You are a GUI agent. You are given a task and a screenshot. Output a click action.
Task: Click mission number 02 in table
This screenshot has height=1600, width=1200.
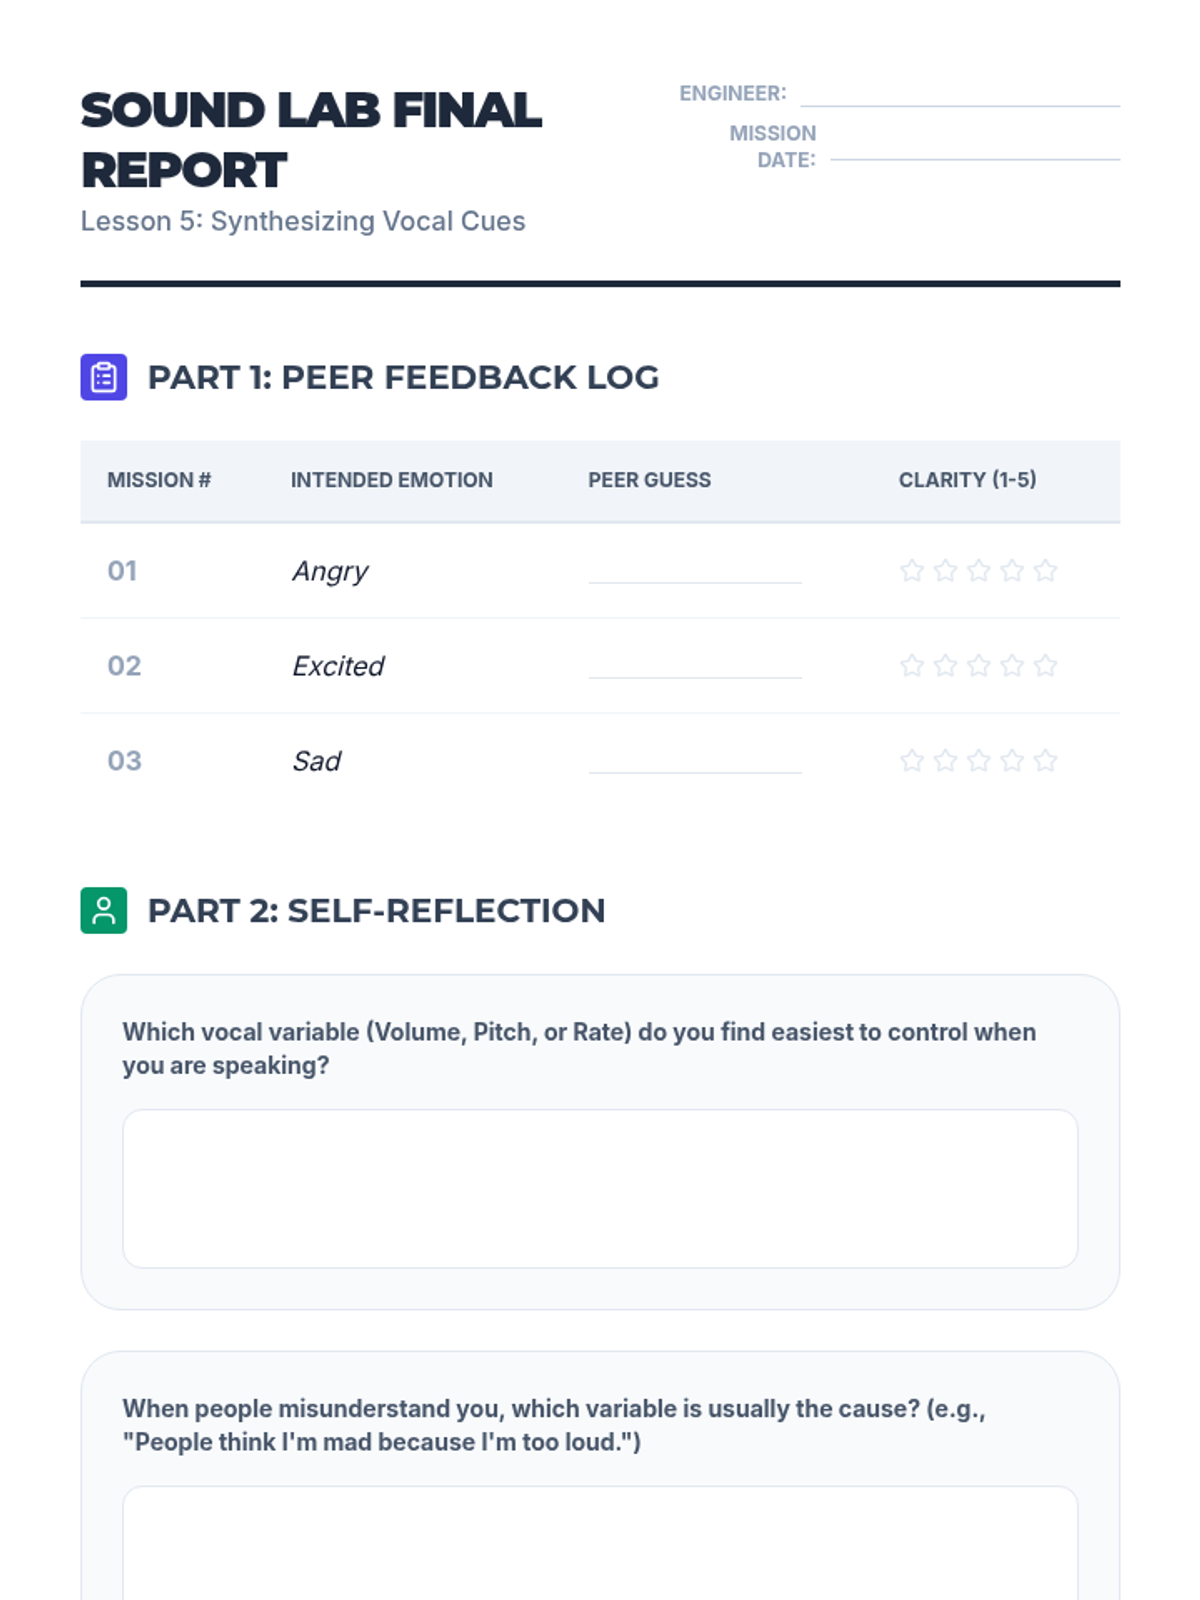pyautogui.click(x=124, y=666)
